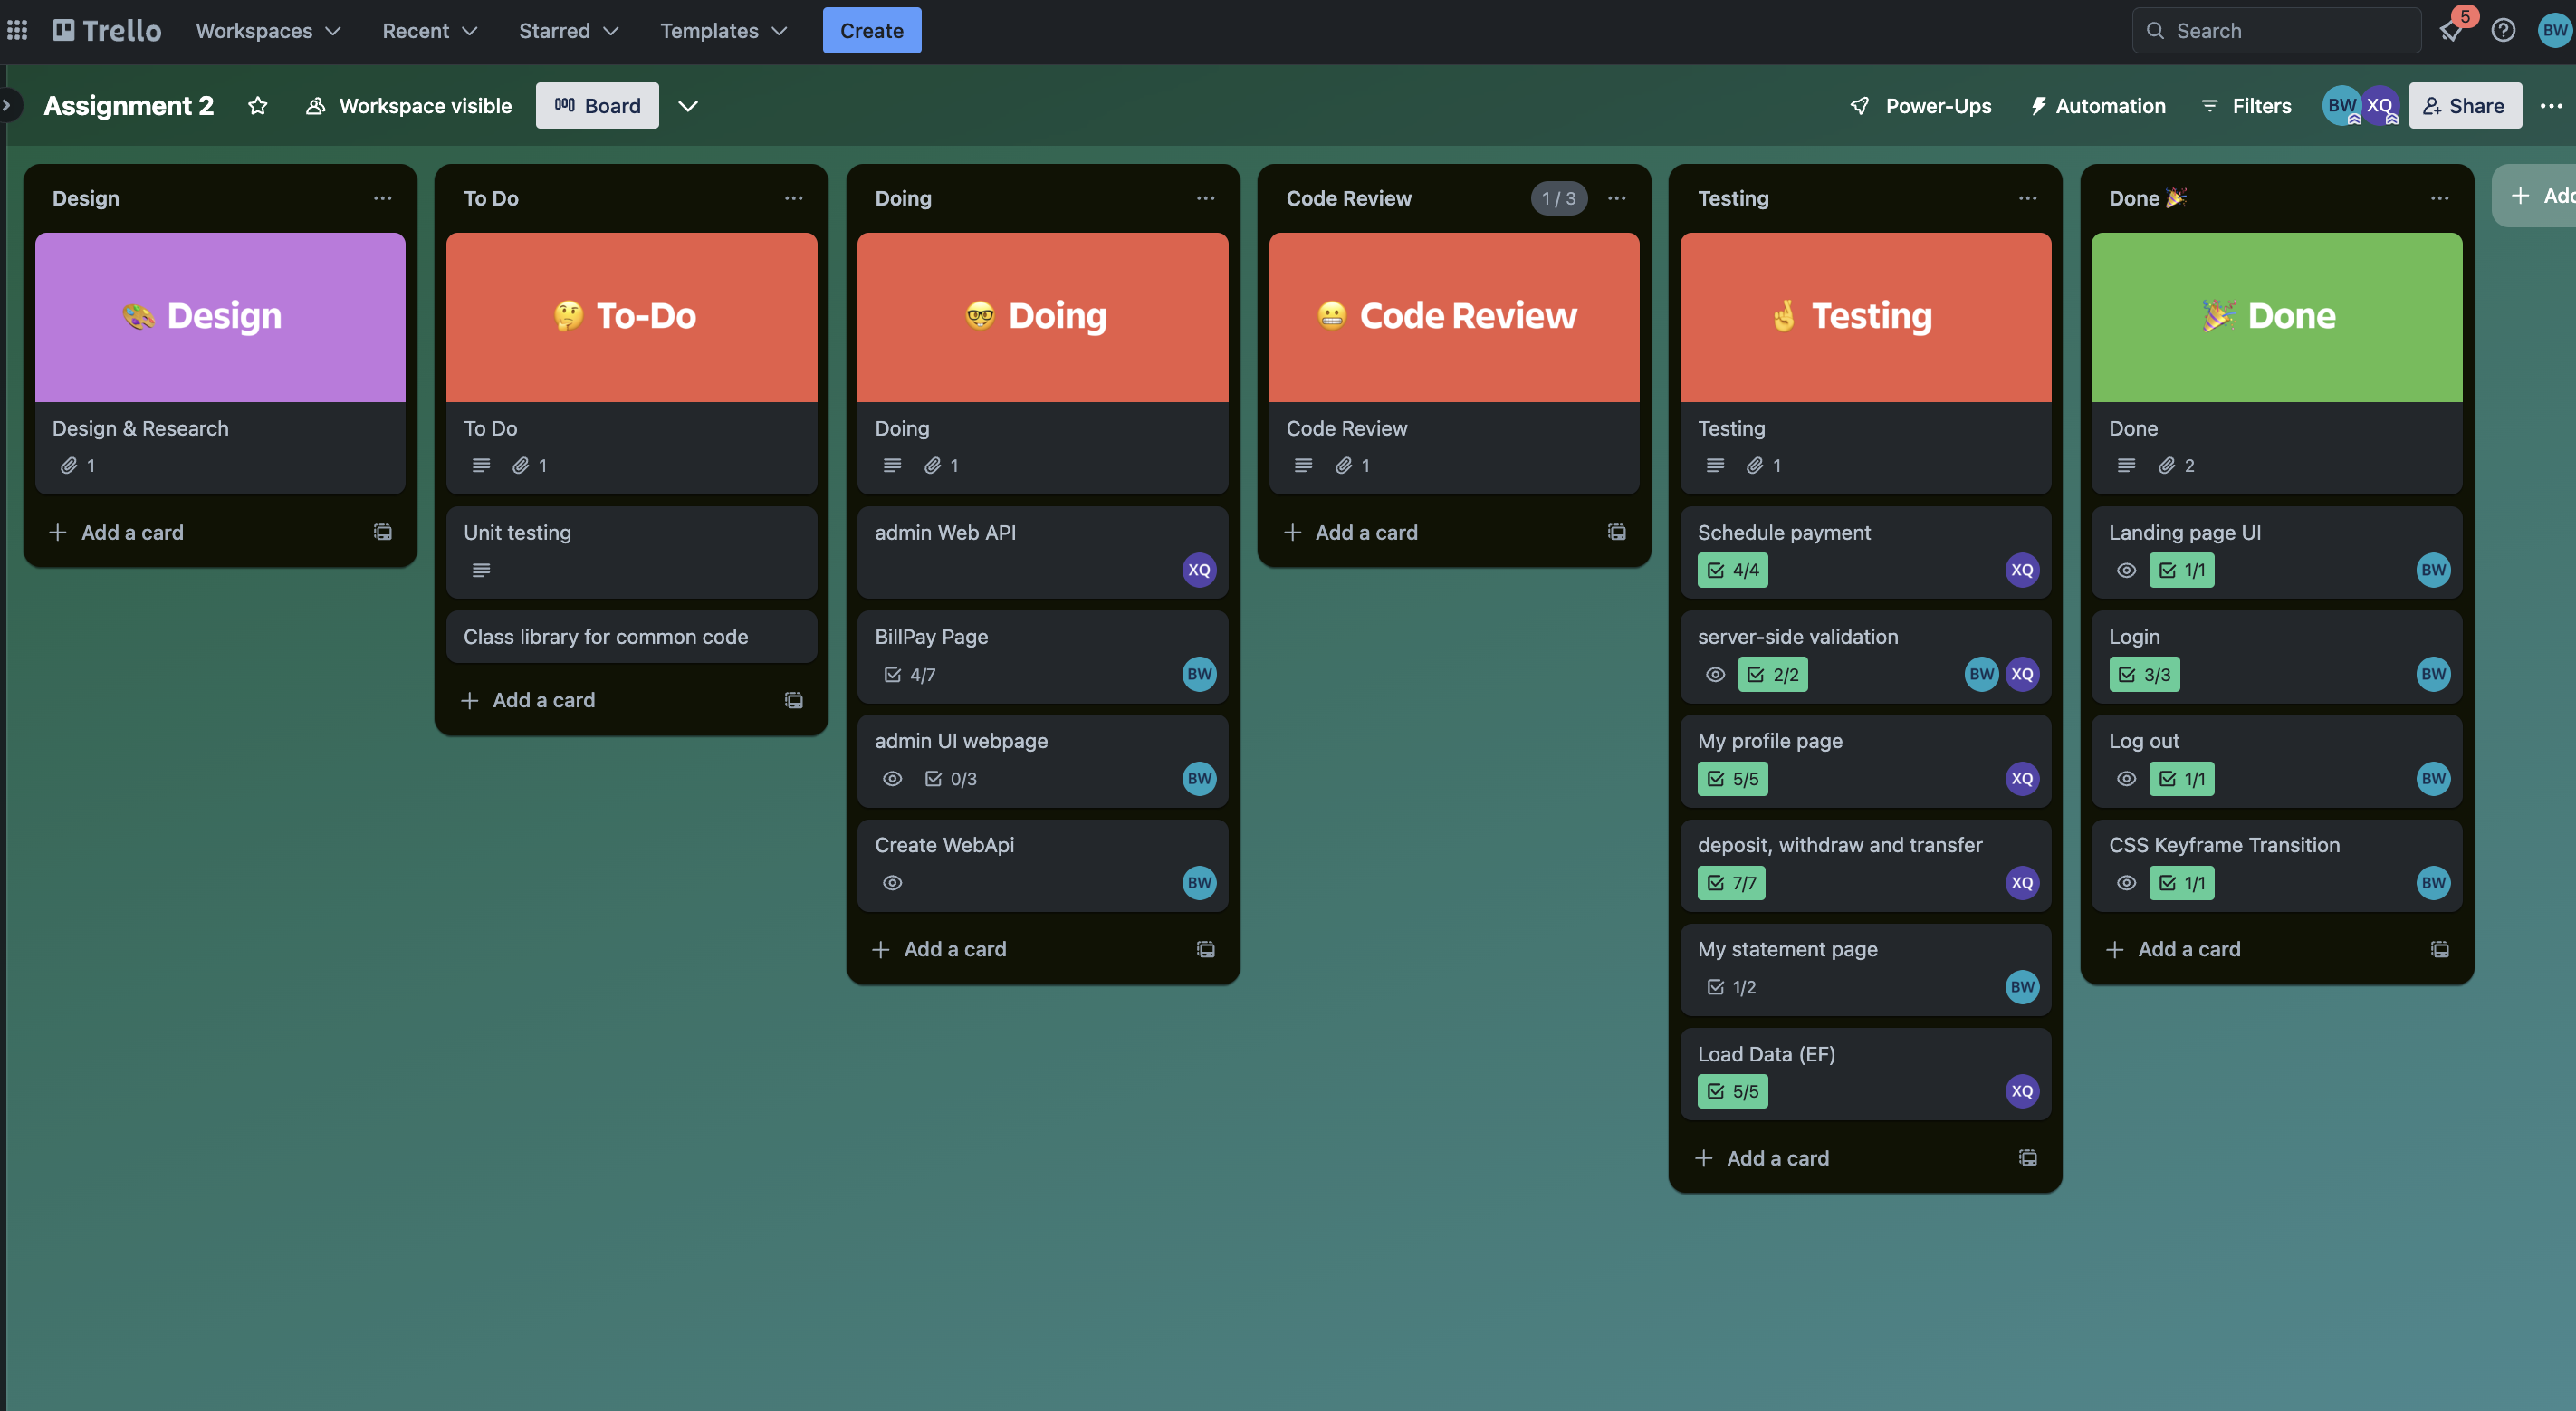Open the Power-Ups menu

1920,106
